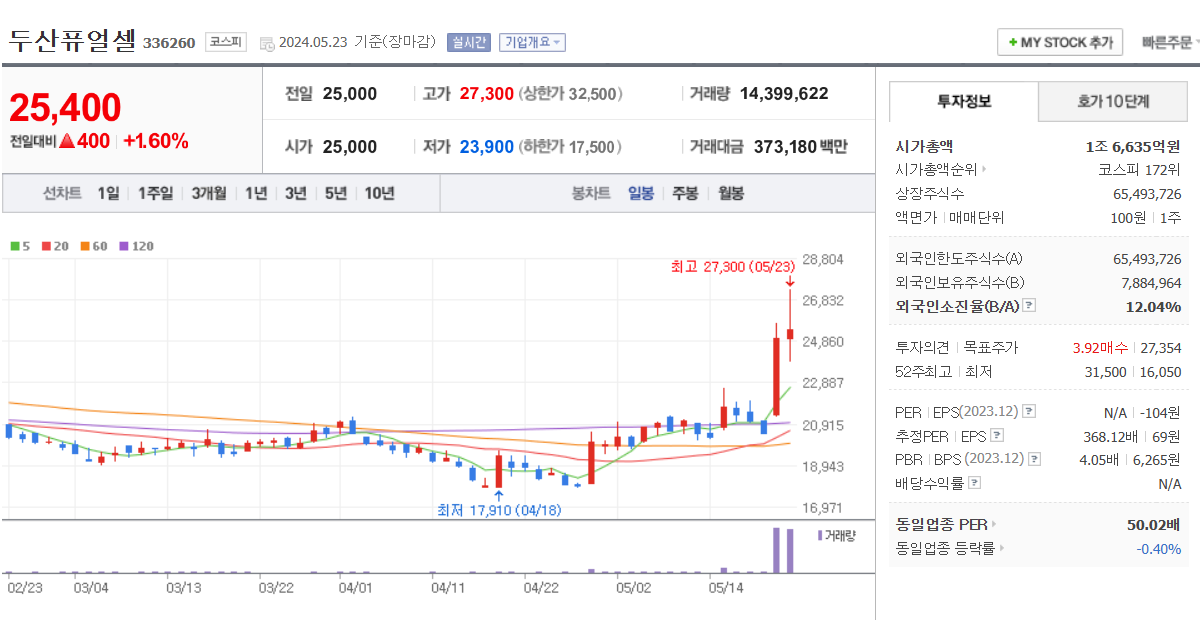Open help icon next to EPS(2023.12)
Screen dimensions: 1200x620
1029,412
